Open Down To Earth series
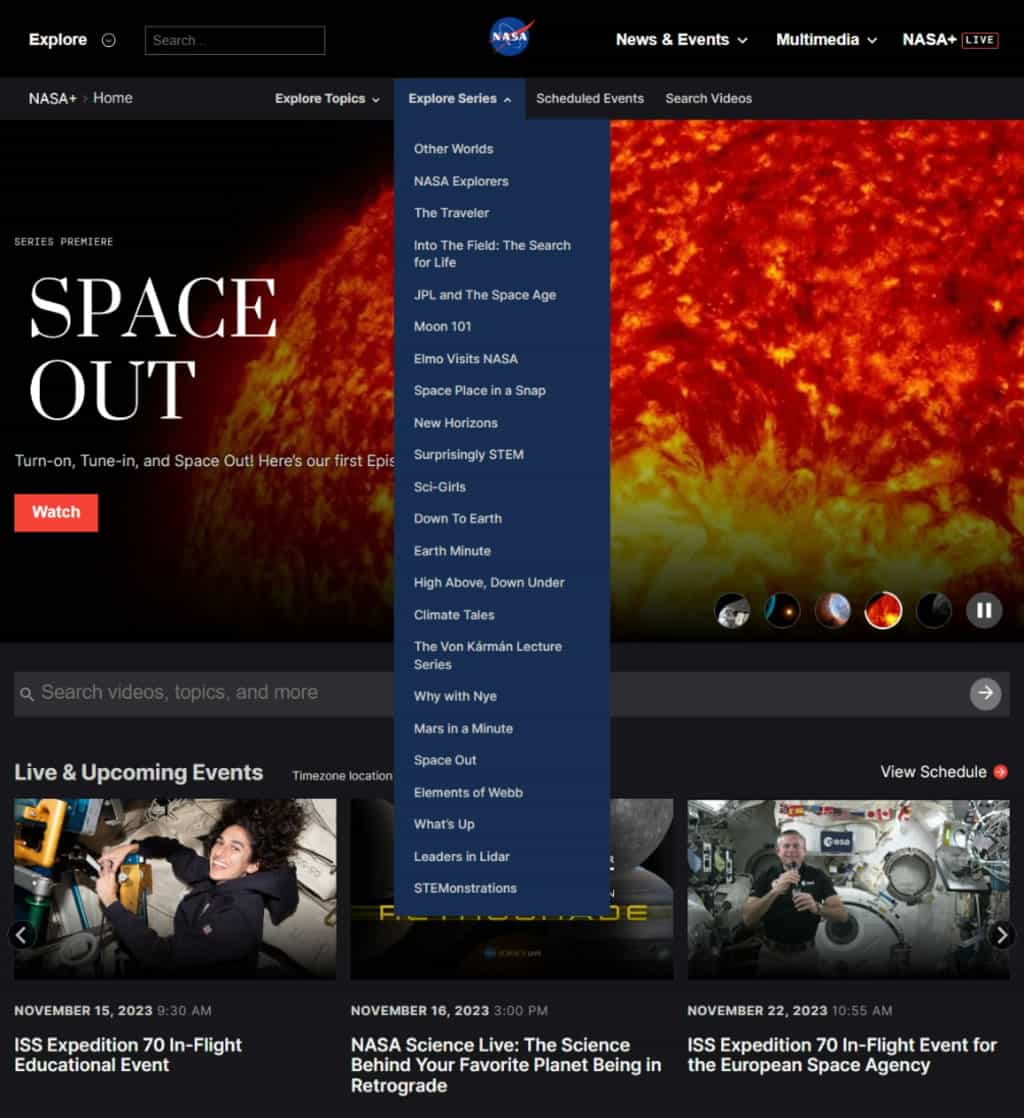 458,518
